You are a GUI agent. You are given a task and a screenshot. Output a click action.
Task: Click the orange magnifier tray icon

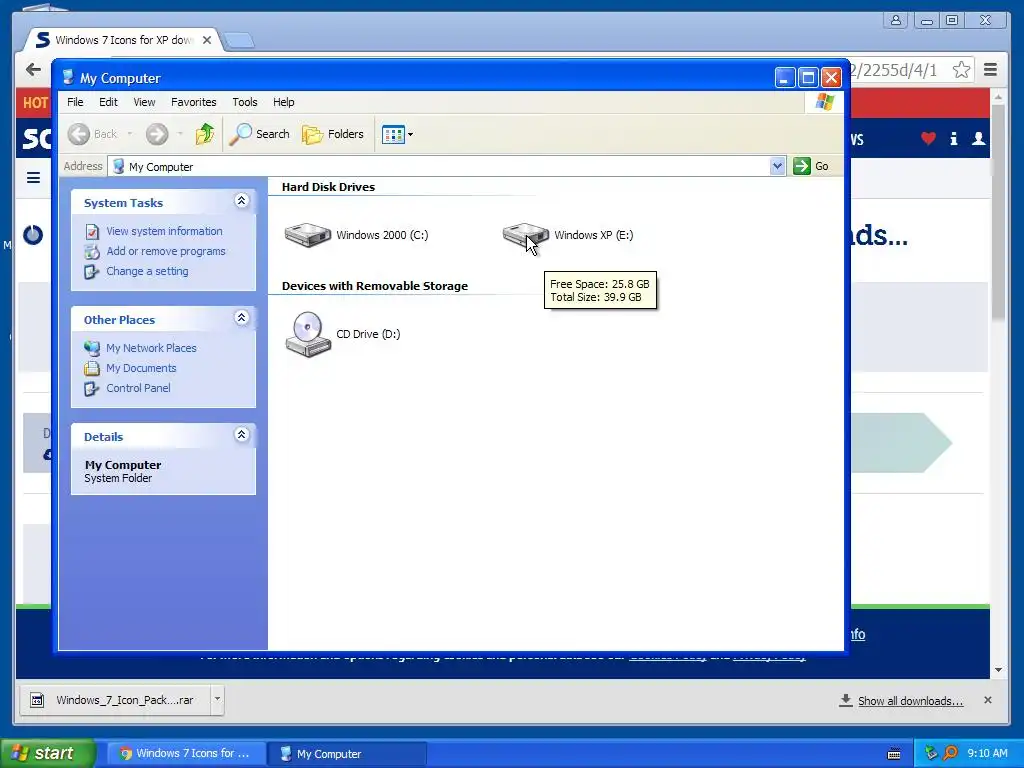click(950, 753)
